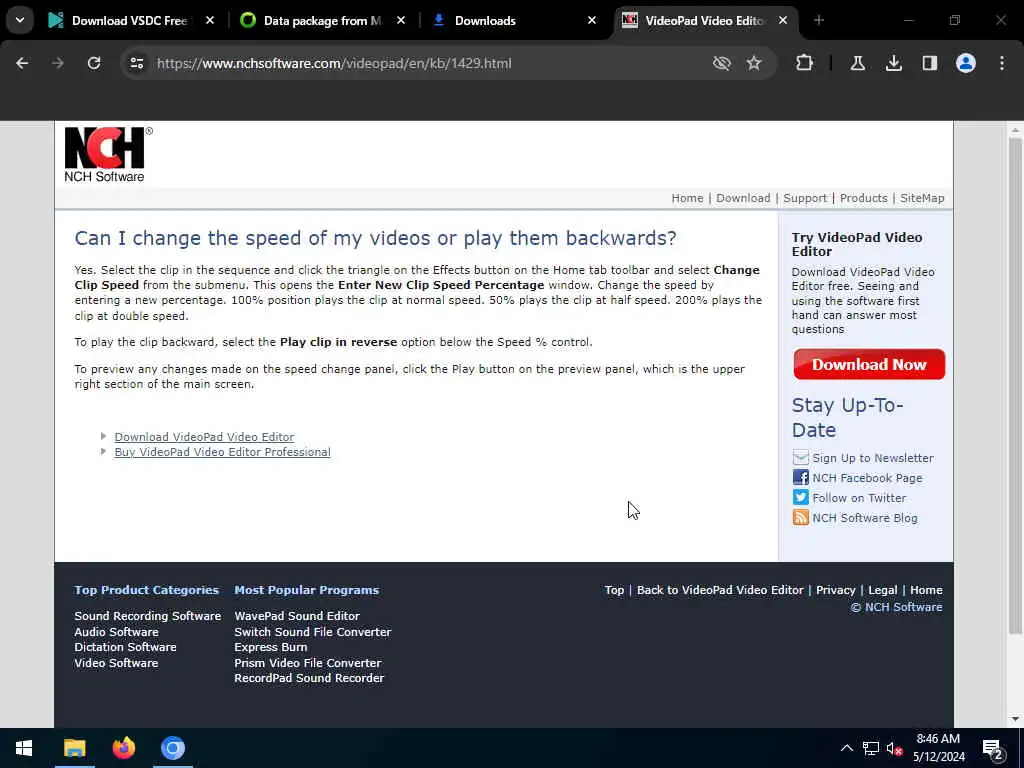Open the Windows Start menu
This screenshot has width=1024, height=768.
[24, 748]
